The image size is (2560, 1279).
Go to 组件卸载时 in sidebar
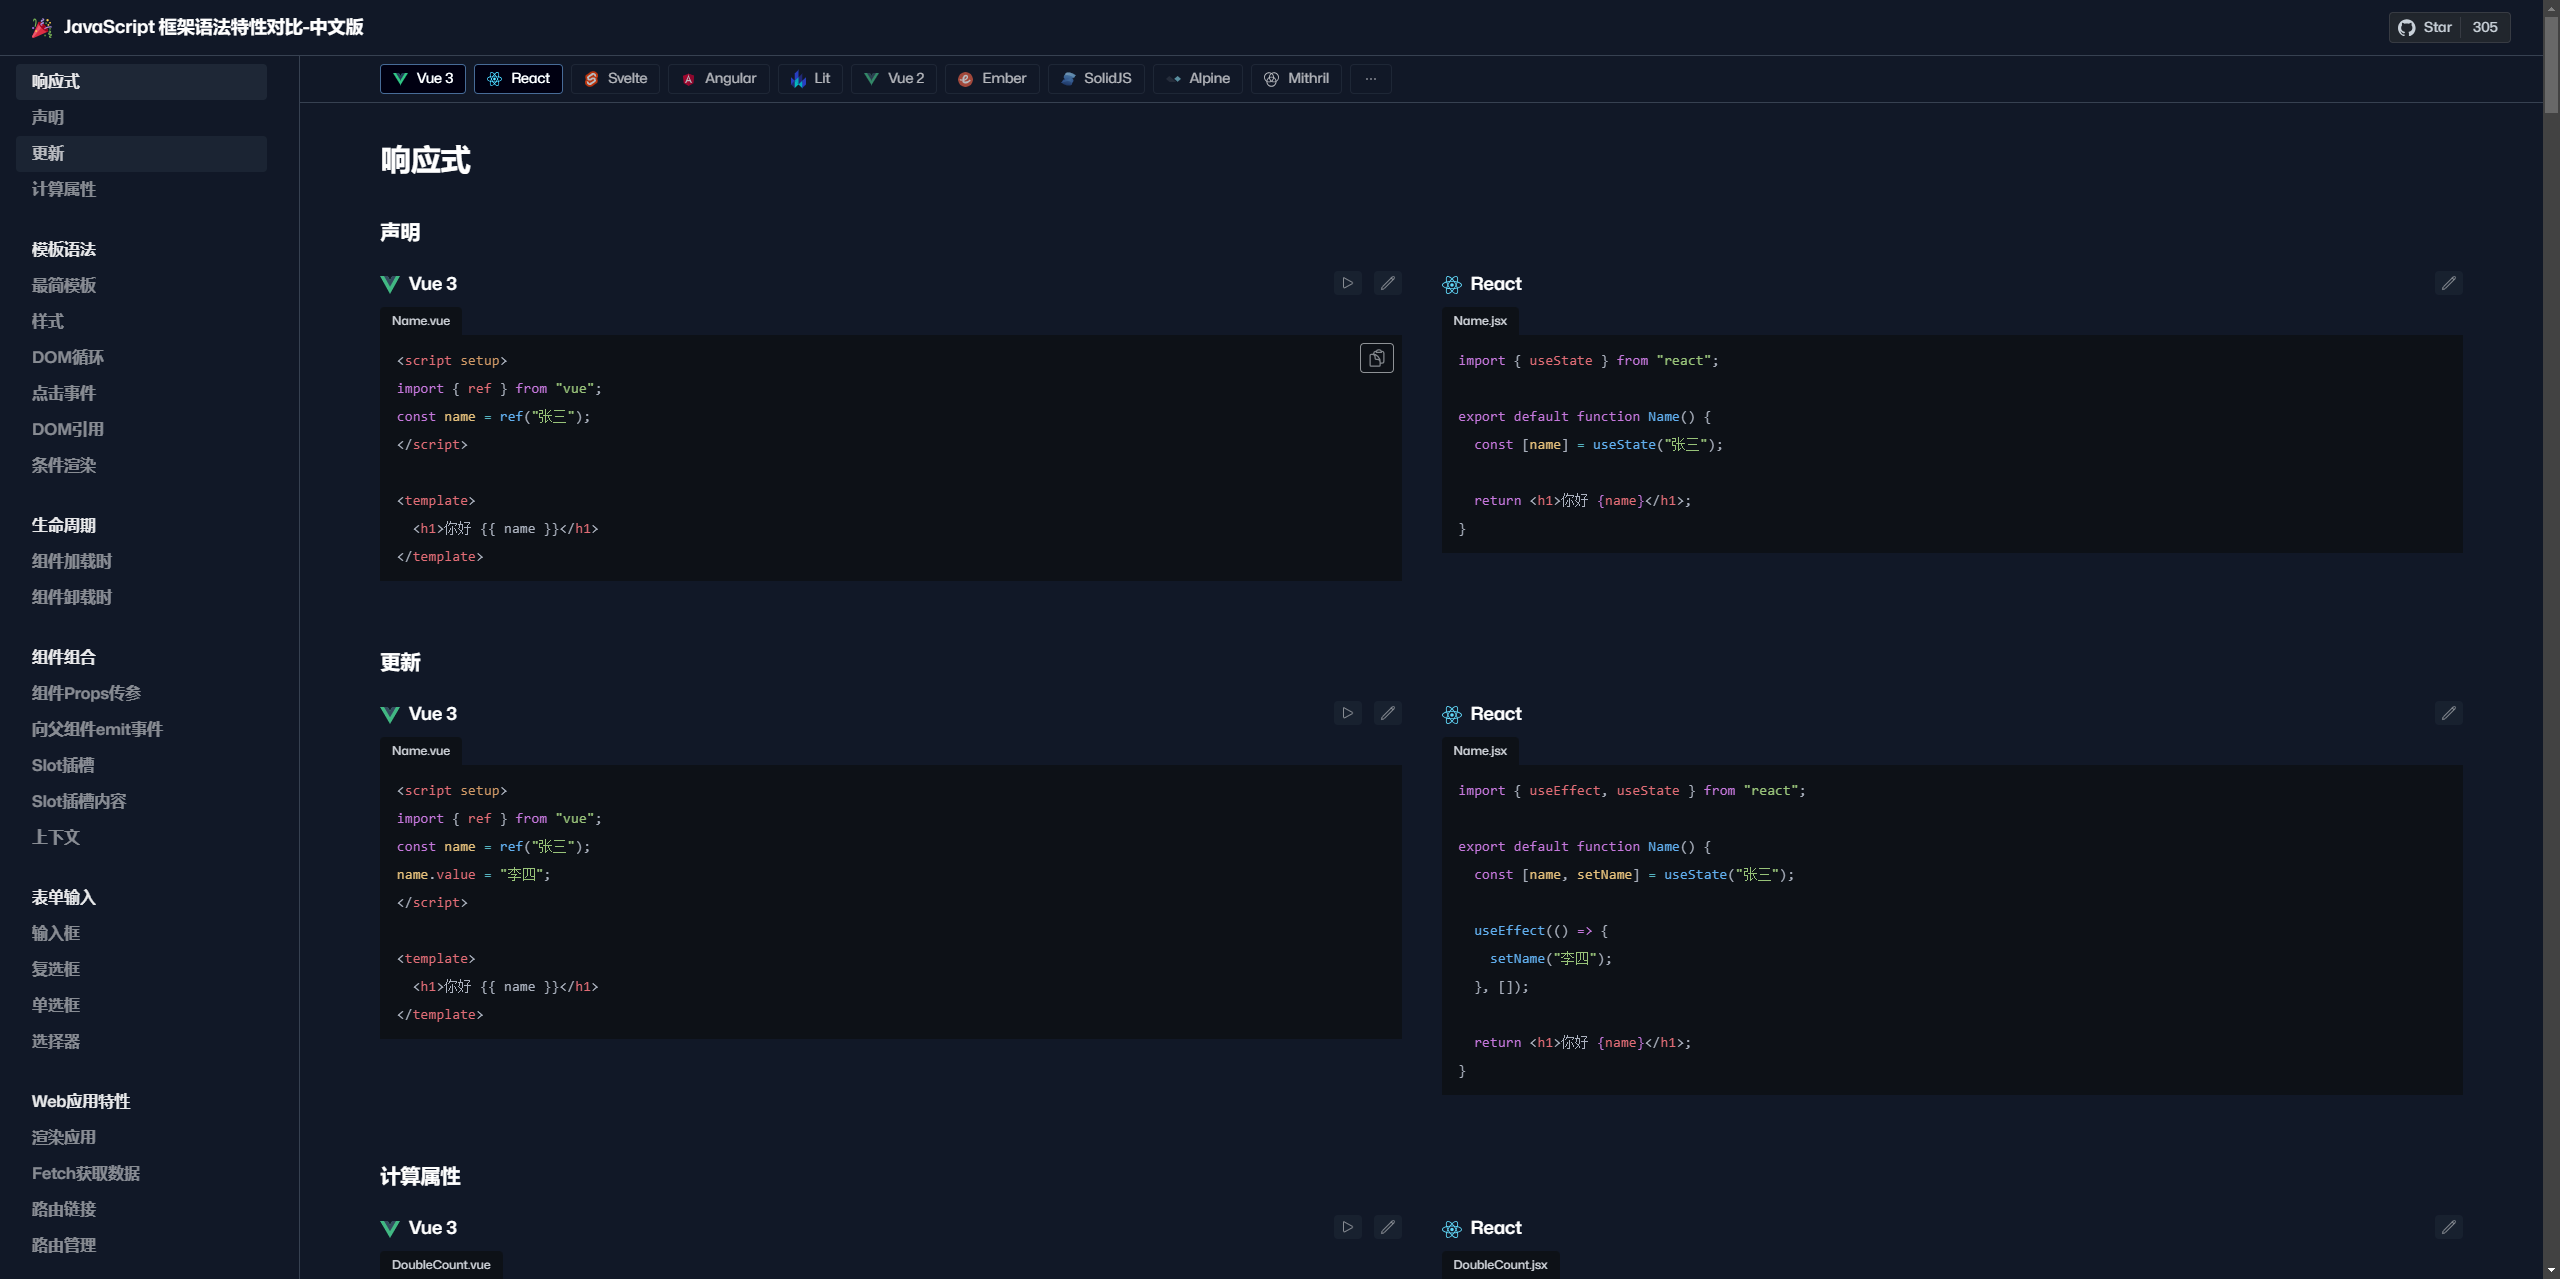[x=141, y=597]
